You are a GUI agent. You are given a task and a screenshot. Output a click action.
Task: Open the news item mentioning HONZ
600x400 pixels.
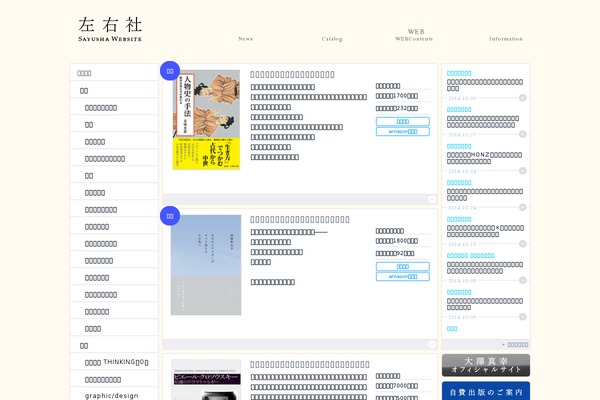[484, 158]
